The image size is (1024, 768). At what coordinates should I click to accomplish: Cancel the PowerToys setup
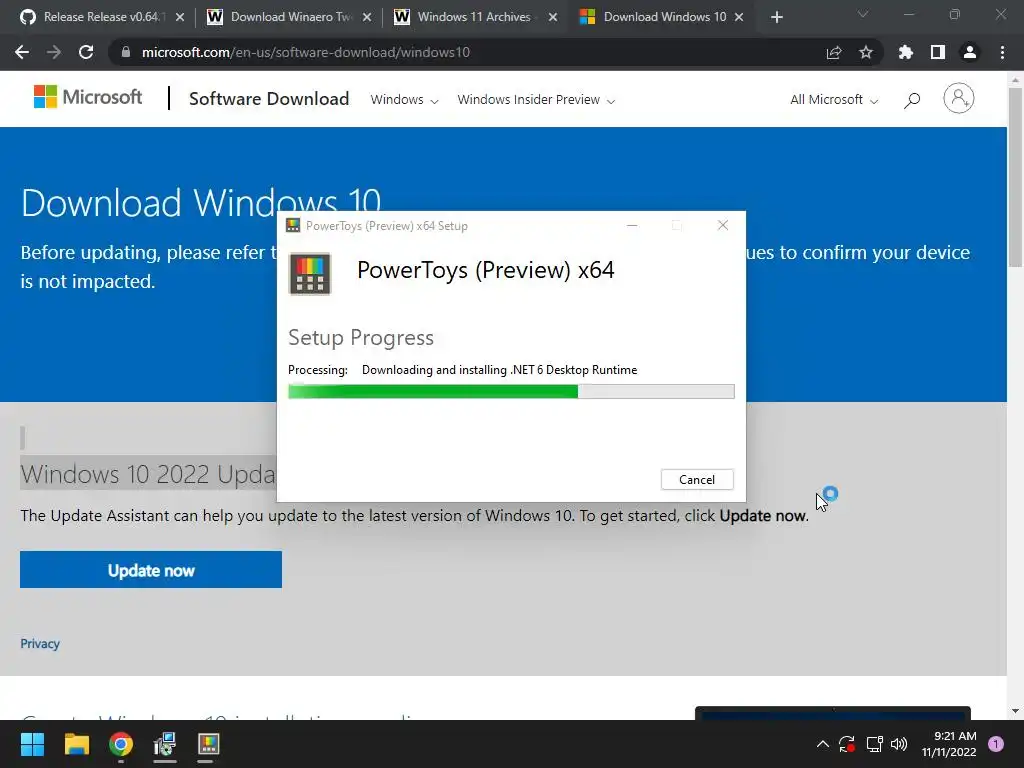tap(697, 479)
